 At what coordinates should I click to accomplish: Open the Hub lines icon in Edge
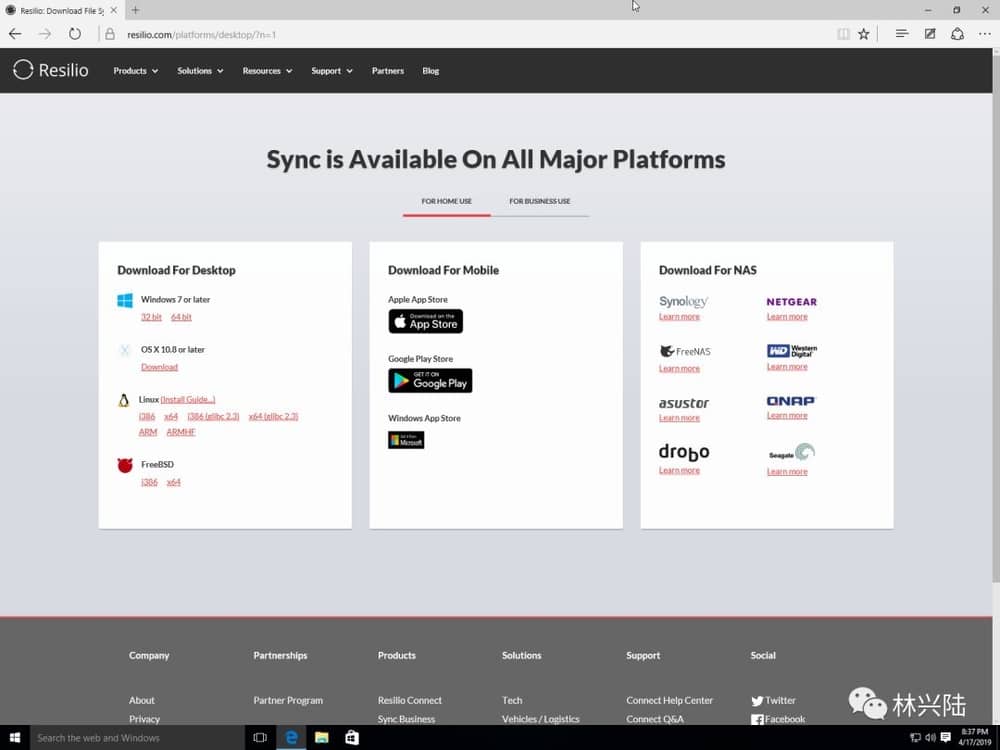[x=901, y=34]
